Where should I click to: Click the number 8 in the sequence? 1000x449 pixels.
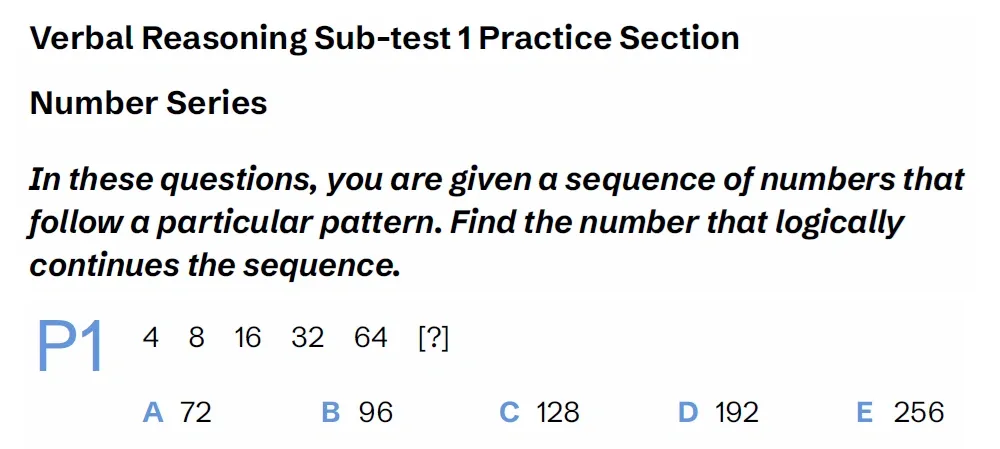point(196,338)
